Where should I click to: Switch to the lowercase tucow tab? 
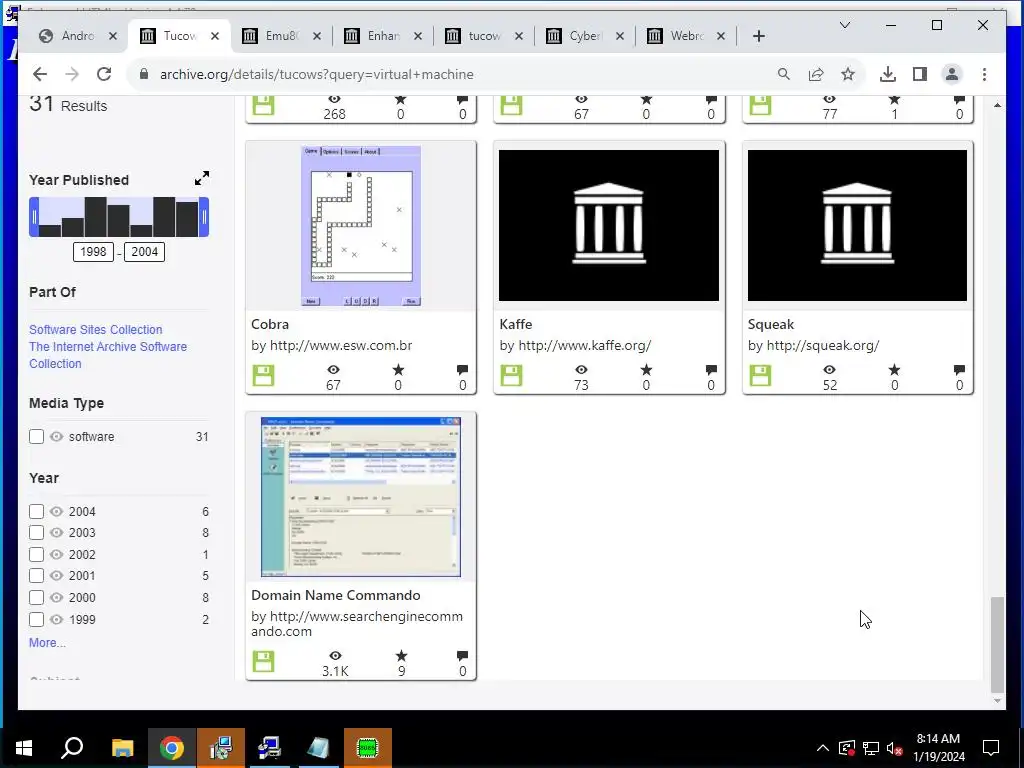pos(484,36)
